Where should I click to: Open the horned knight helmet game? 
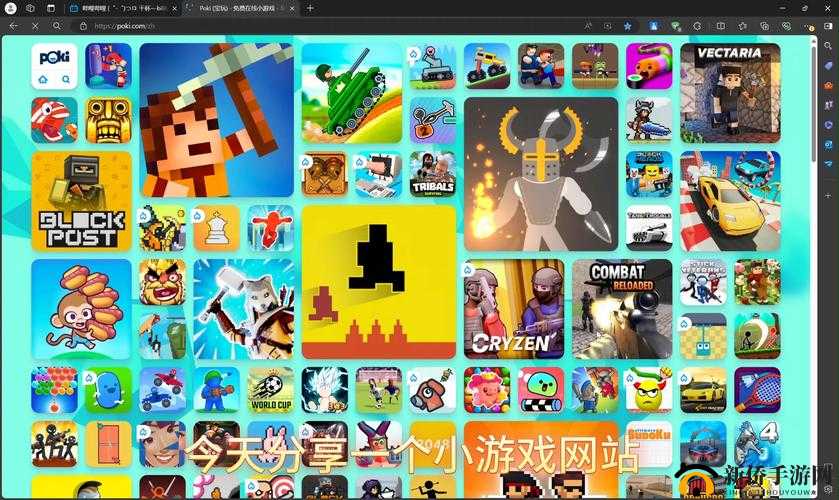(x=540, y=174)
